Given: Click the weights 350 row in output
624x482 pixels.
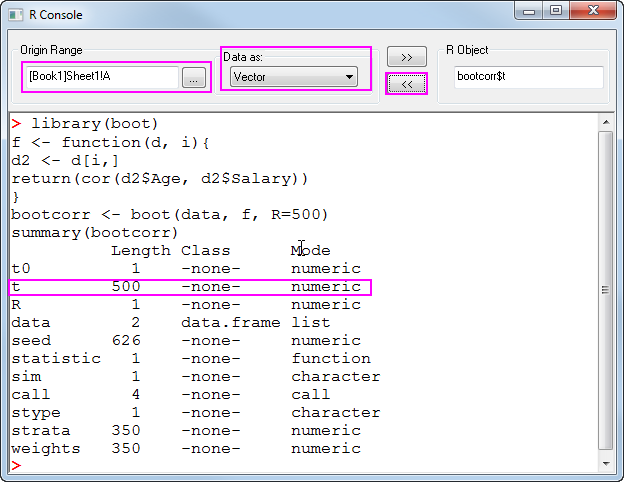Looking at the screenshot, I should [x=185, y=449].
